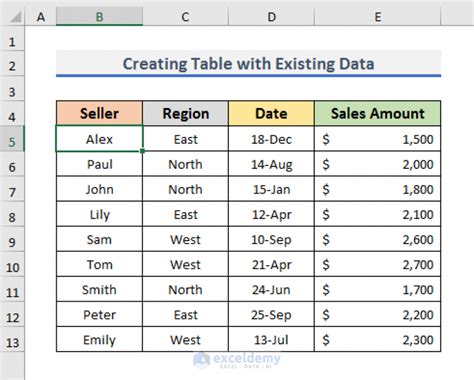
Task: Click Region cell in Peter's row
Action: point(185,315)
